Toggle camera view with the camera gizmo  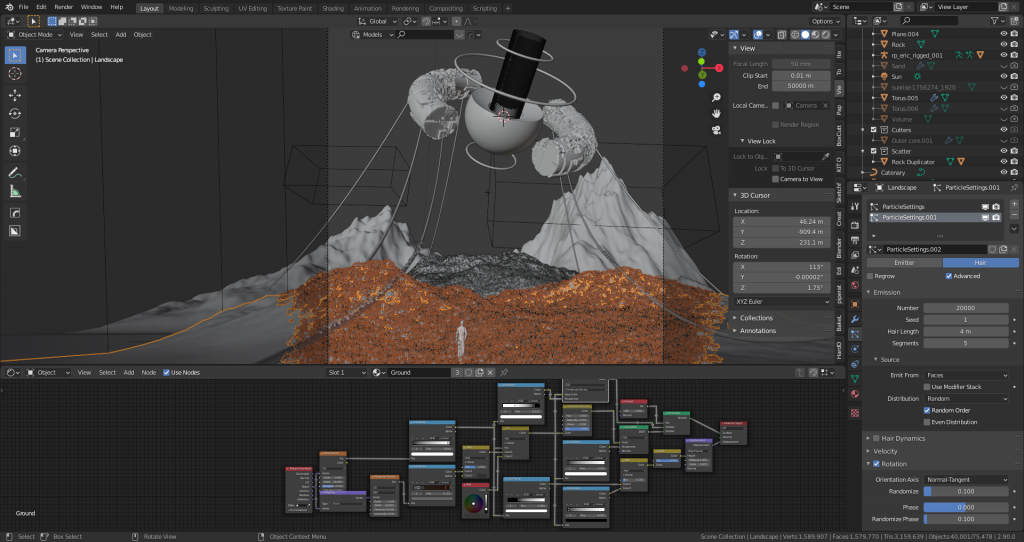coord(717,129)
